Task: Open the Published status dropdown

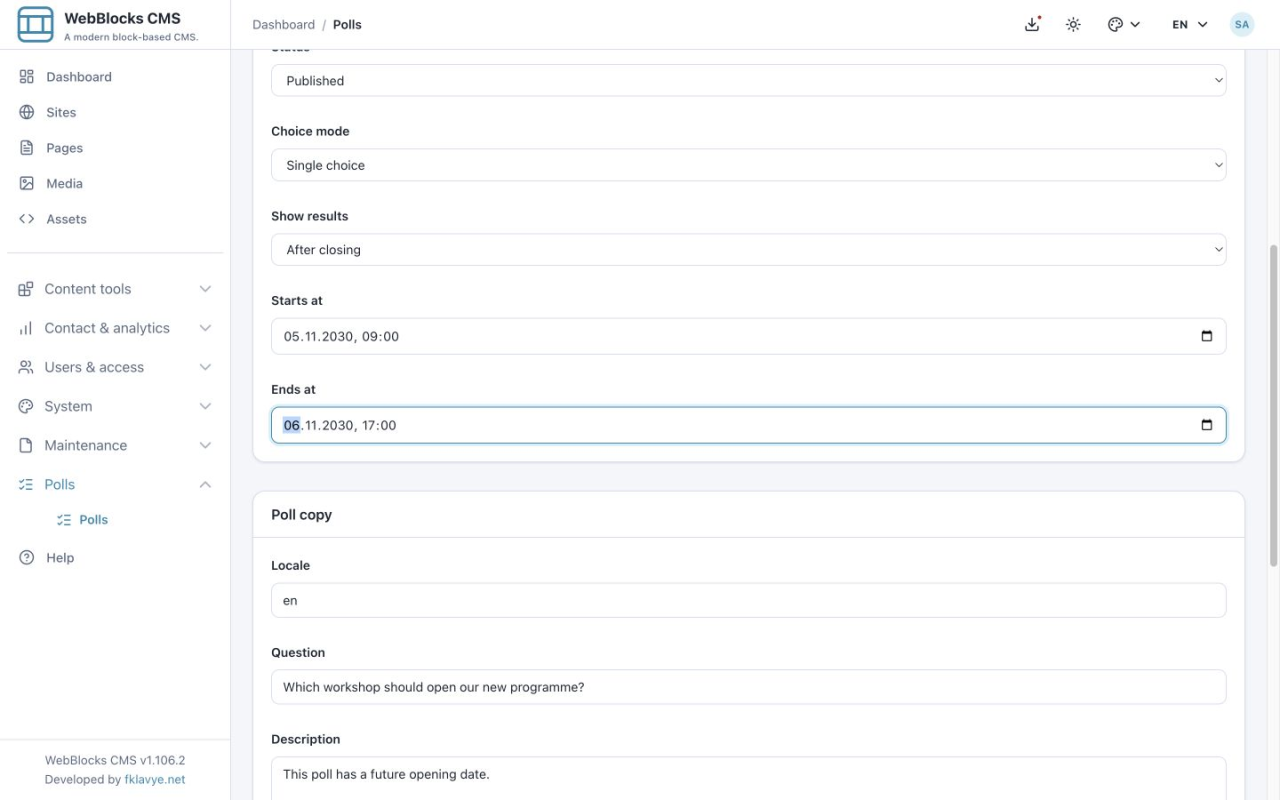Action: (x=748, y=81)
